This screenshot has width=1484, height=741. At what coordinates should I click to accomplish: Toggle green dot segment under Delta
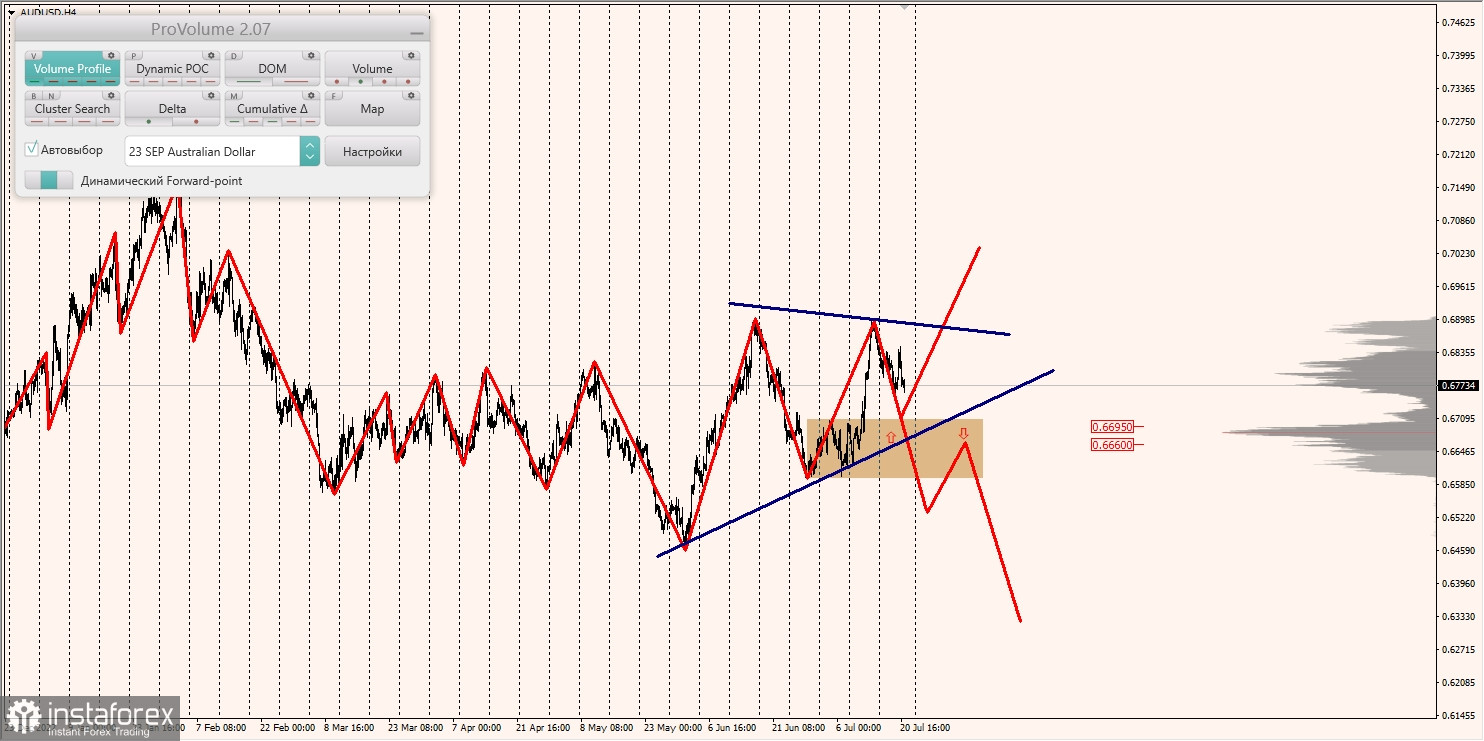[149, 121]
